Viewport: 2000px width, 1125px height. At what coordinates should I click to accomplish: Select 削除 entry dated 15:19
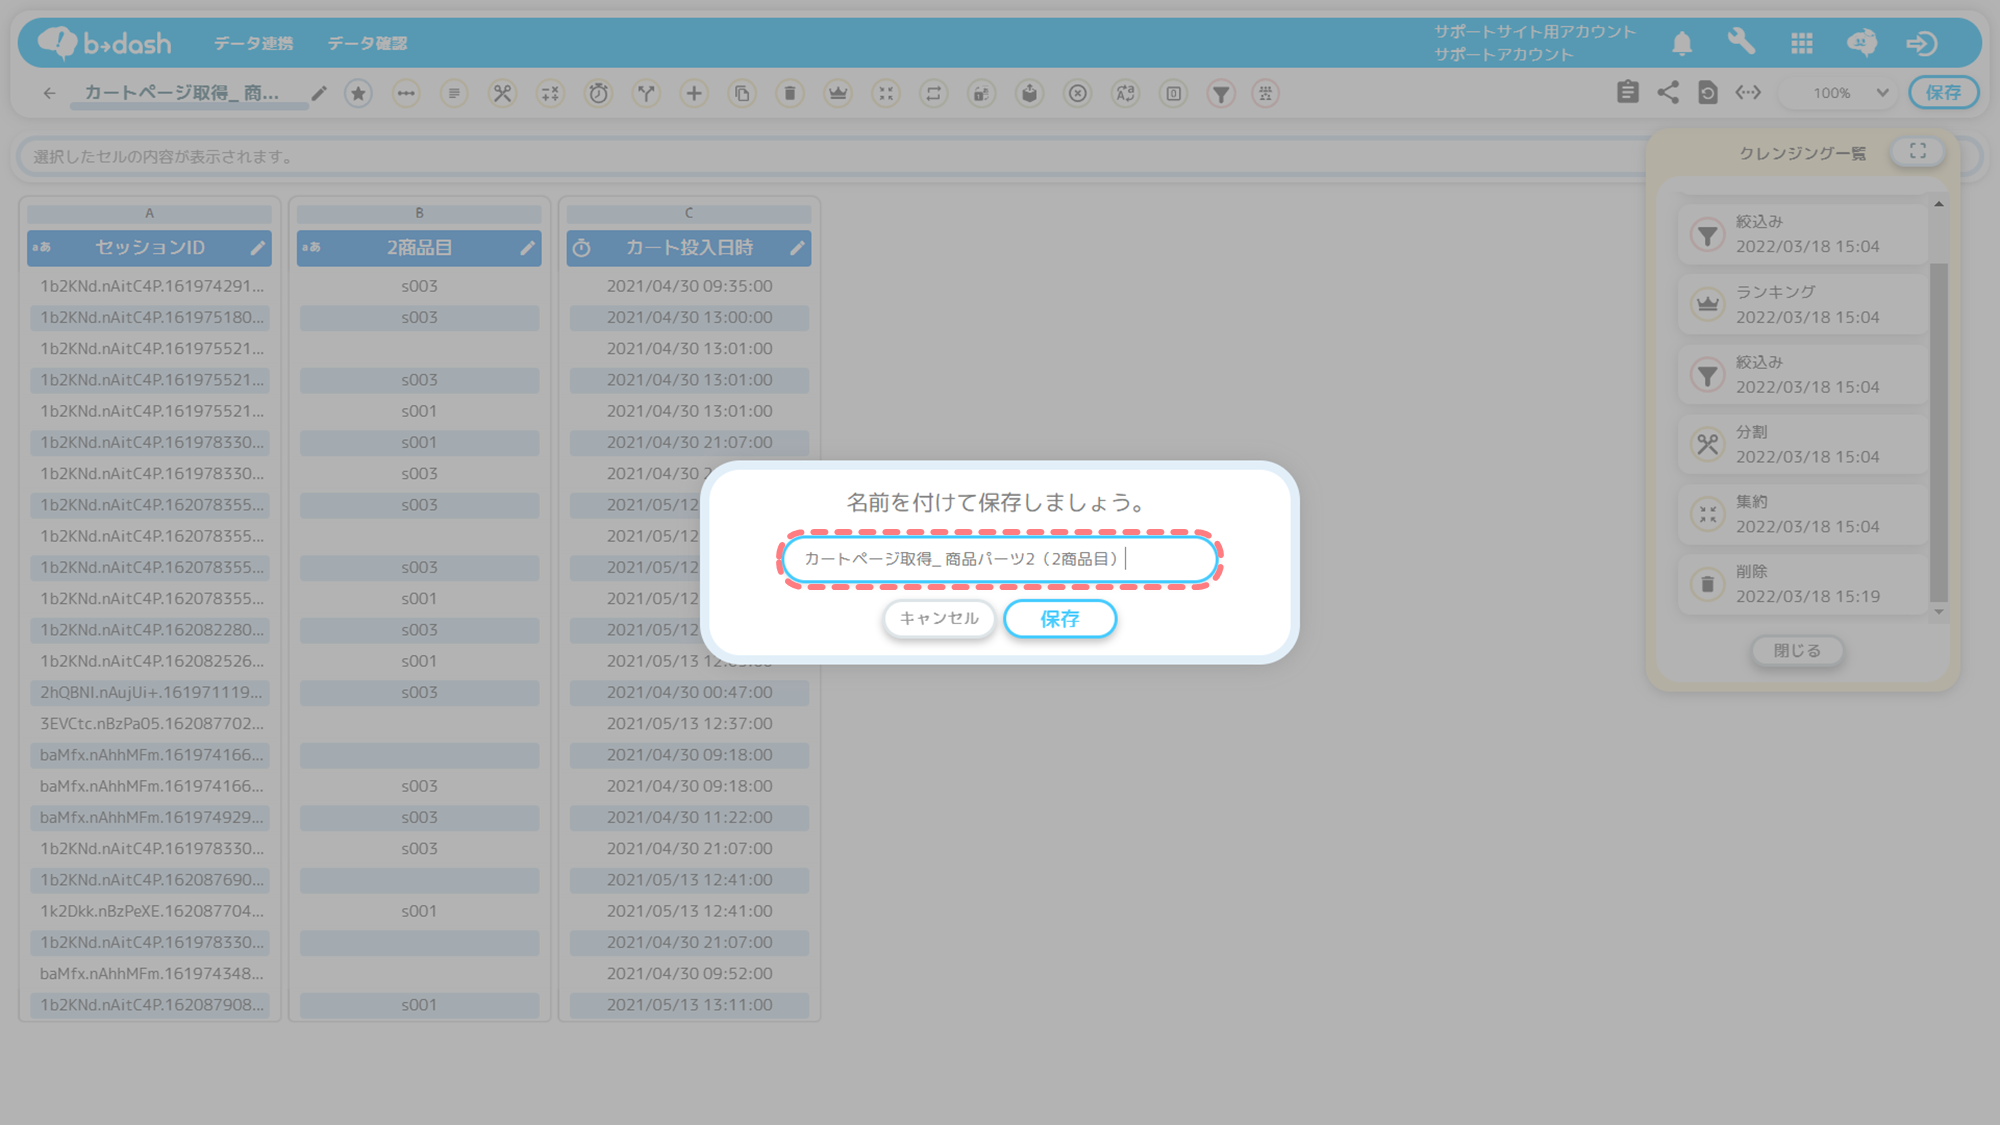pyautogui.click(x=1802, y=584)
